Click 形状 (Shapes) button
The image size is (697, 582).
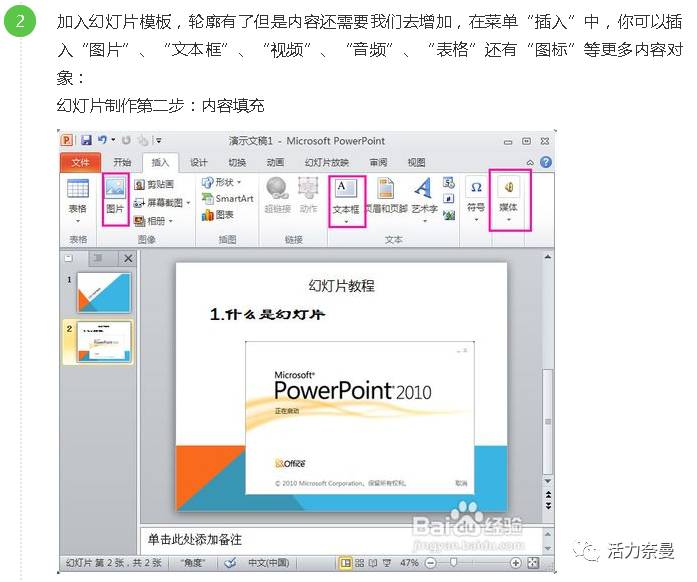218,182
